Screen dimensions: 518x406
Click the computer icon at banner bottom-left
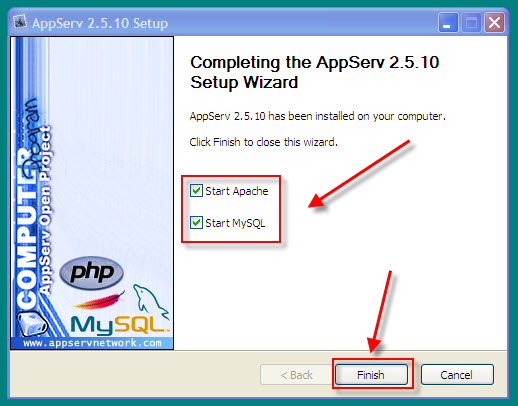point(32,323)
